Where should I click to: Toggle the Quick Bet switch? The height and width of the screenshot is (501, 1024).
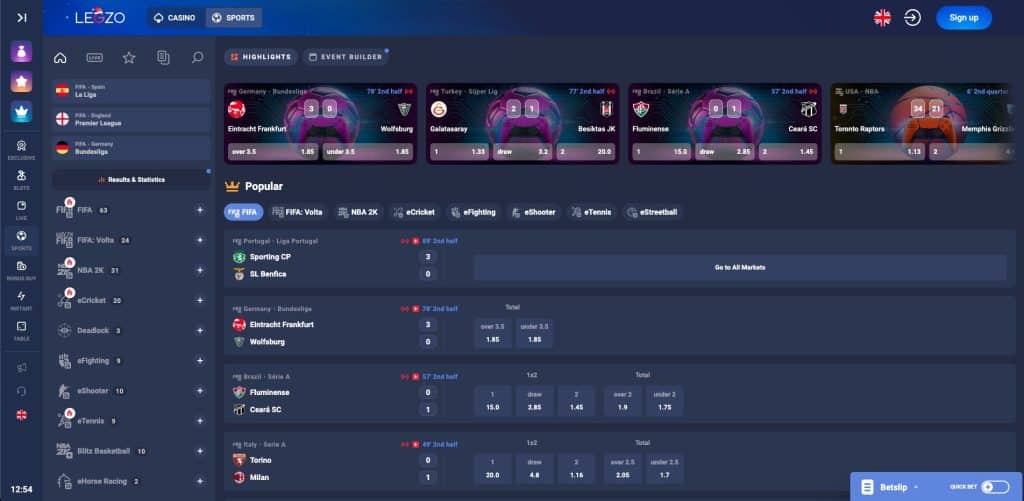coord(994,487)
